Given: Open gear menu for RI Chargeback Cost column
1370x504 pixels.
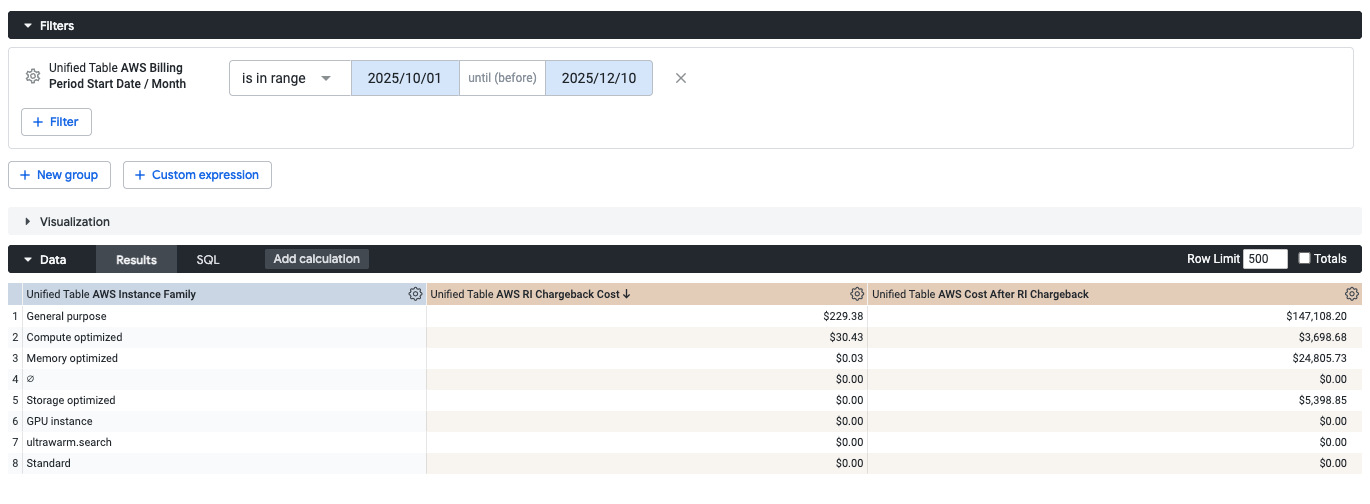Looking at the screenshot, I should pos(857,294).
